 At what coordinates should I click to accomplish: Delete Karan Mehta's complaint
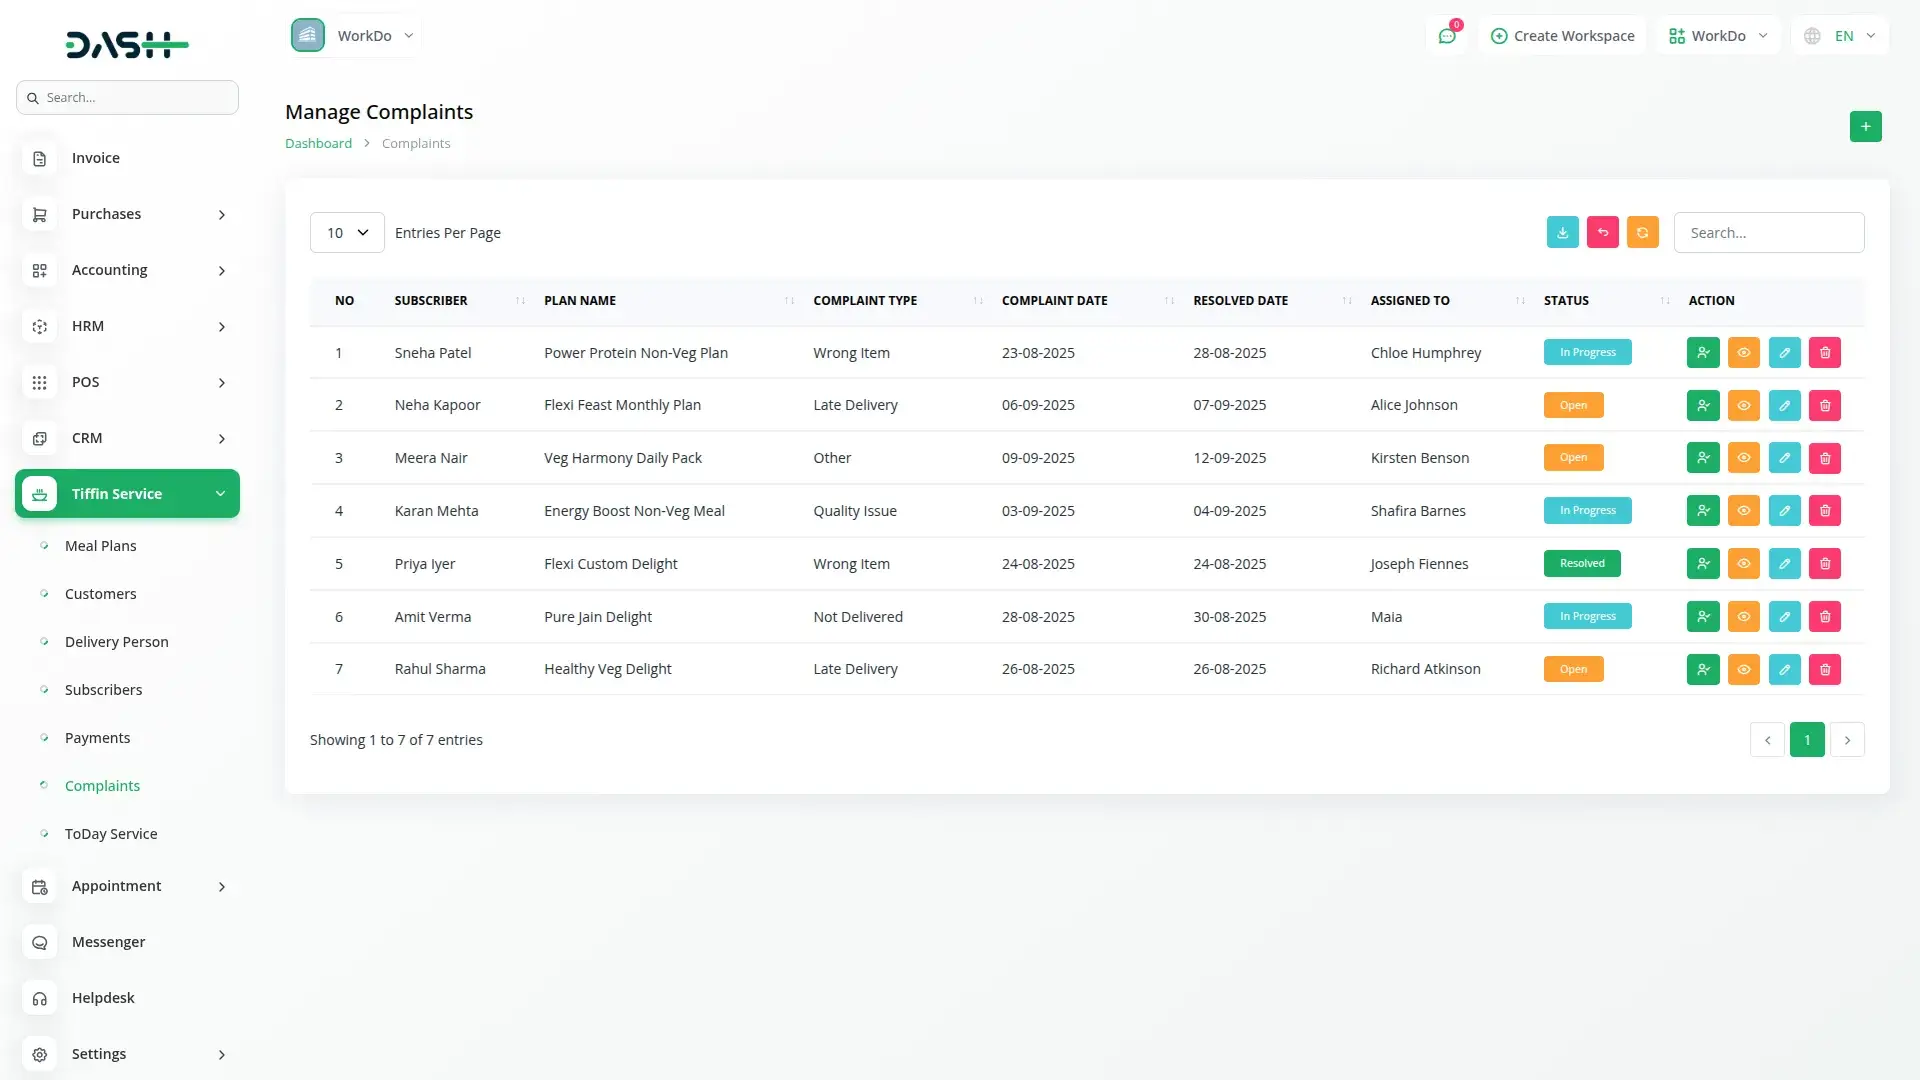coord(1824,511)
